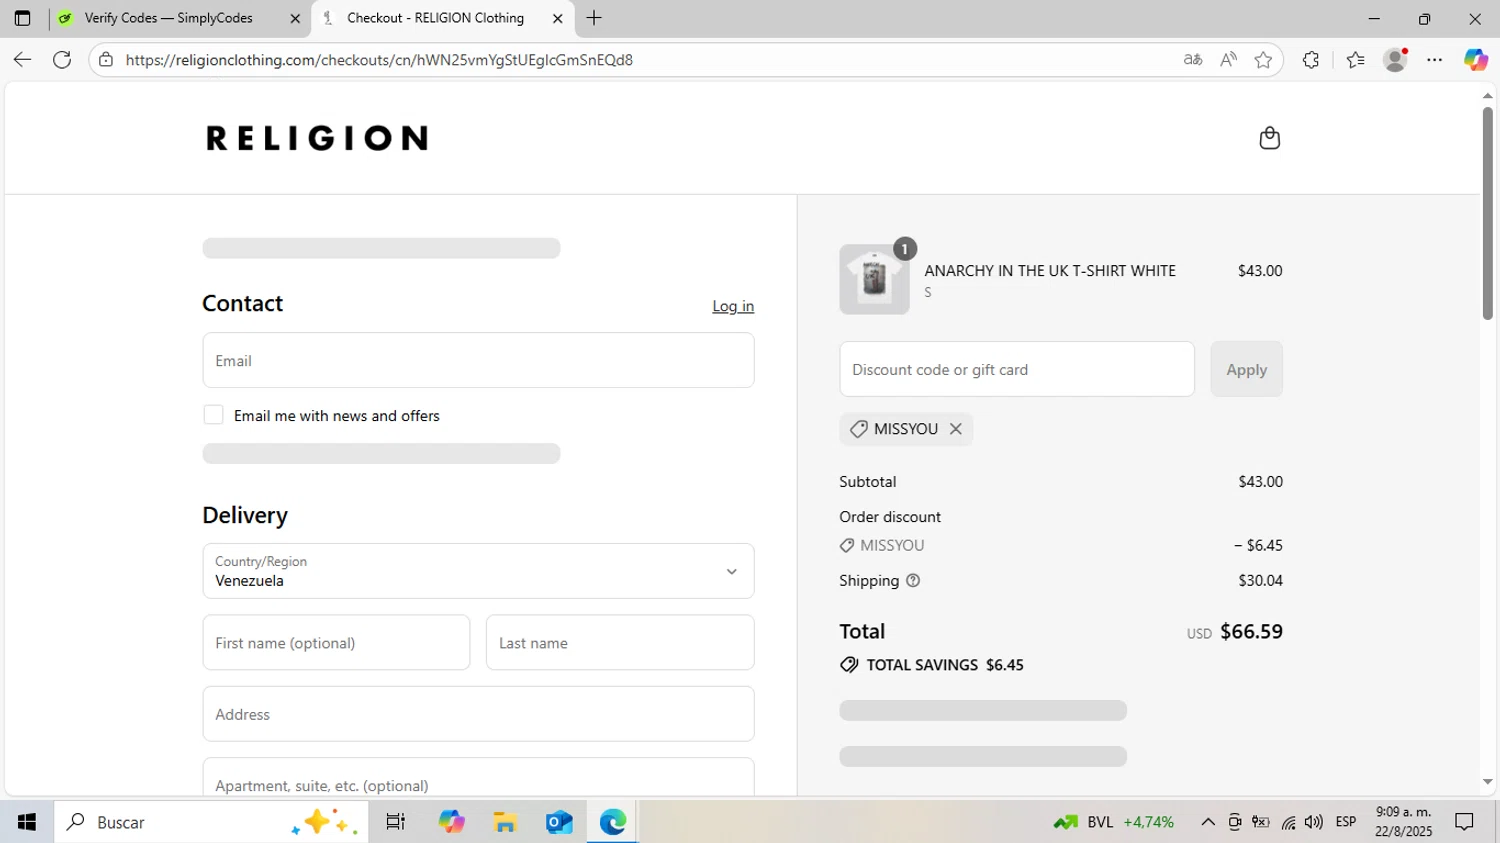The height and width of the screenshot is (843, 1500).
Task: Click the ANARCHY IN THE UK T-SHIRT WHITE text
Action: [x=1050, y=271]
